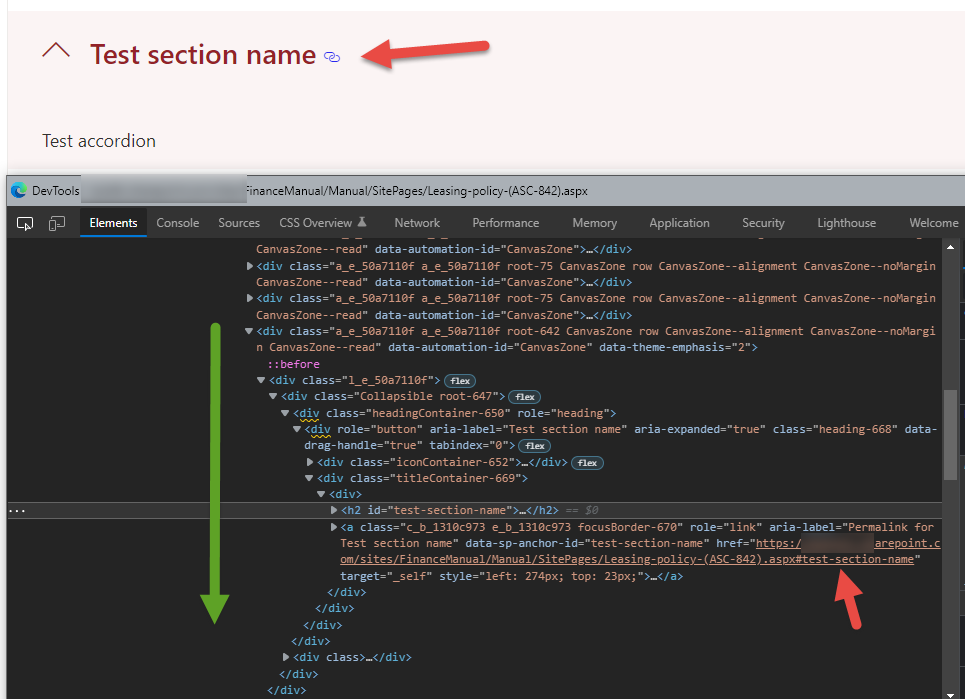Image resolution: width=965 pixels, height=699 pixels.
Task: Expand the h2 test-section-name element
Action: click(333, 510)
